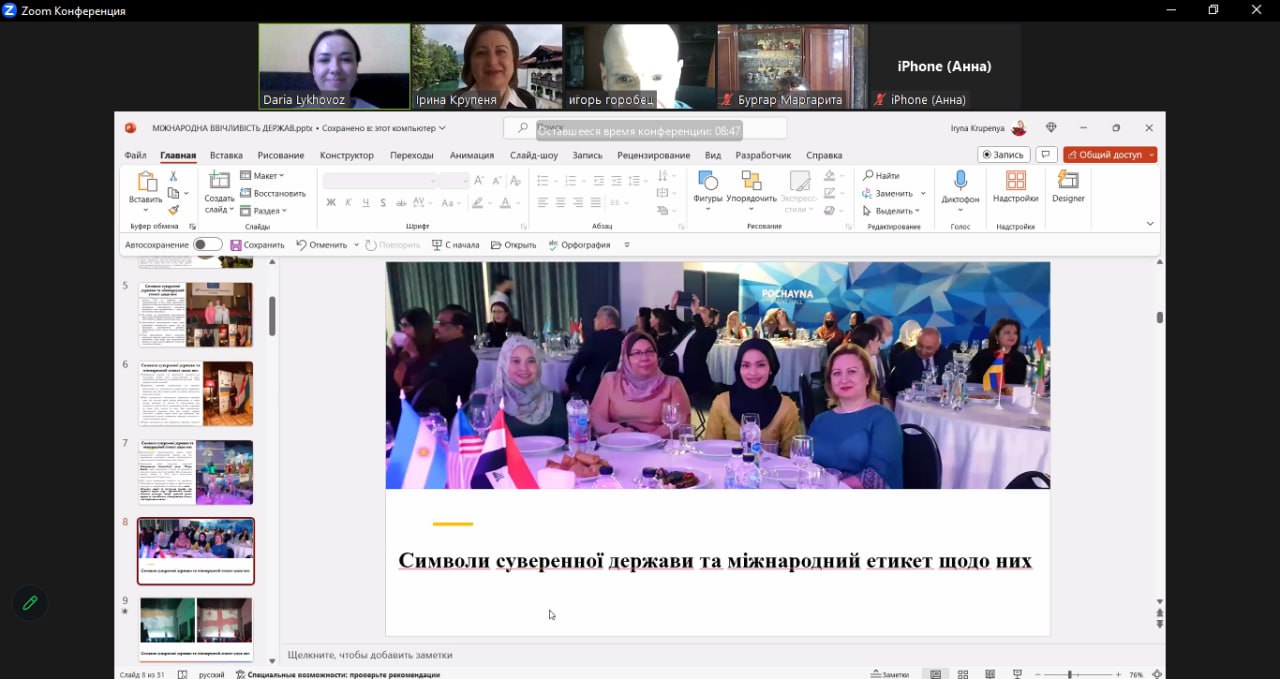
Task: Adjust the zoom slider in status bar
Action: point(1070,674)
